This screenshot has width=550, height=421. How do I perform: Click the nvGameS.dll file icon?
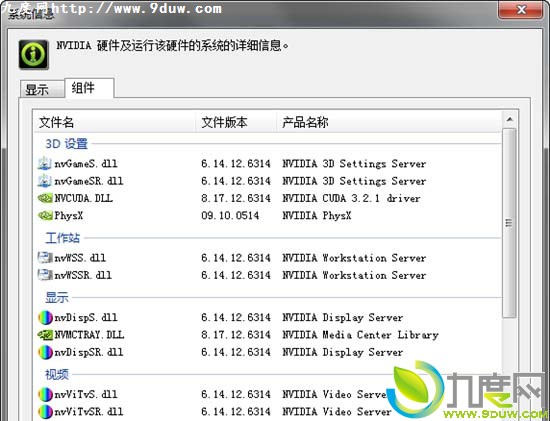(x=45, y=163)
